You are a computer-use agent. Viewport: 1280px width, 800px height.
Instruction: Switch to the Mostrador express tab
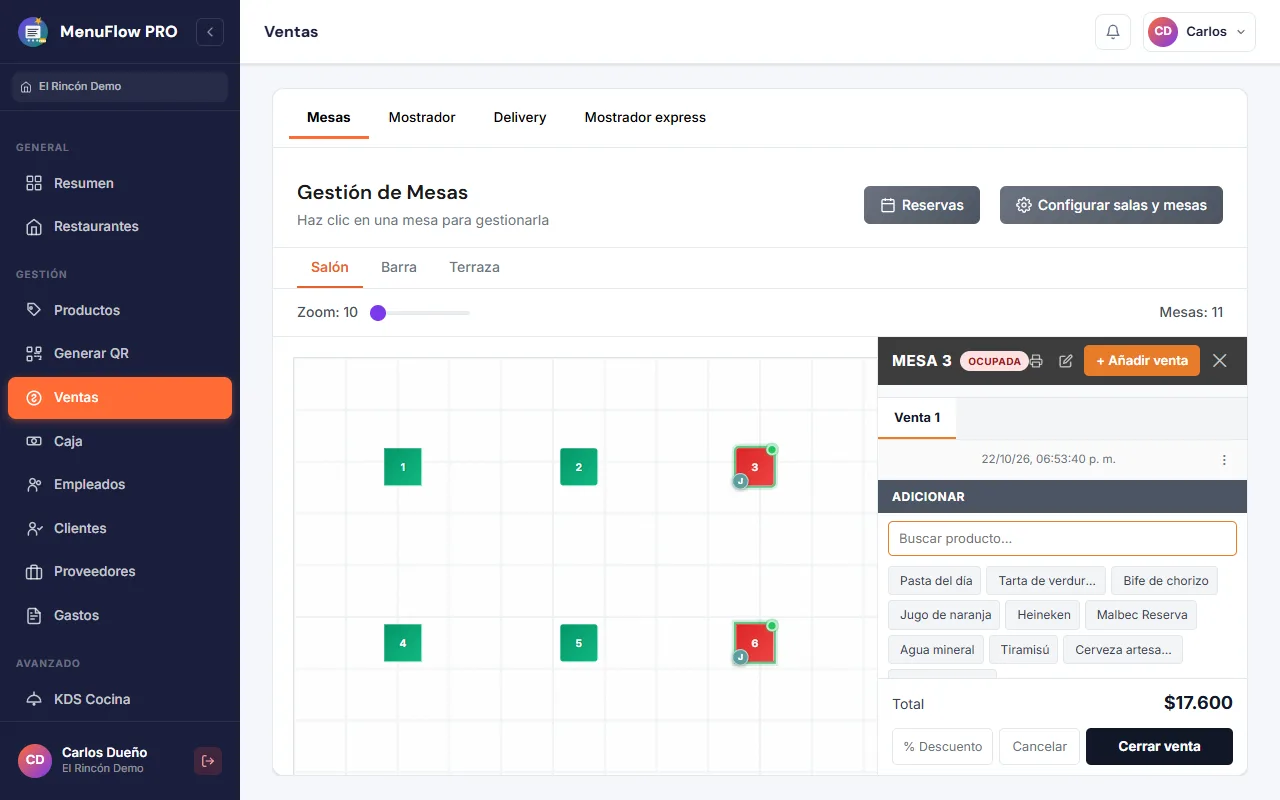pyautogui.click(x=645, y=117)
